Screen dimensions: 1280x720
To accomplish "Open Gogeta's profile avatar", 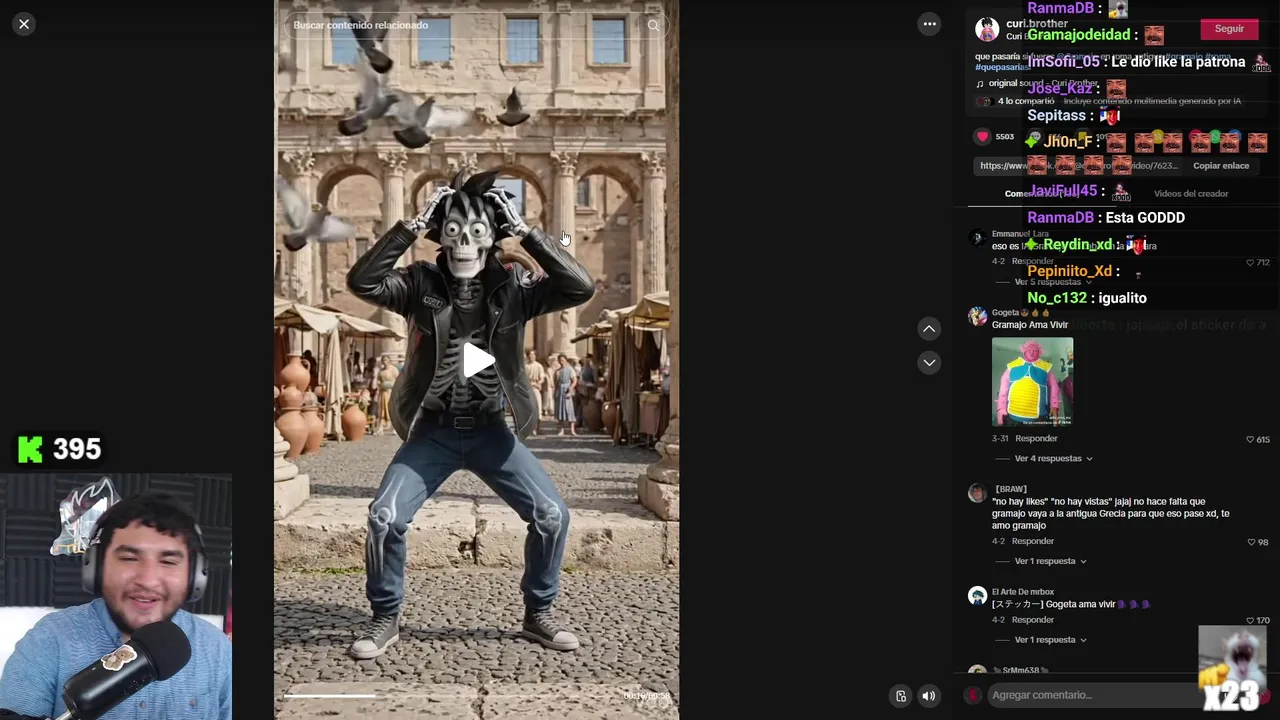I will pos(977,317).
